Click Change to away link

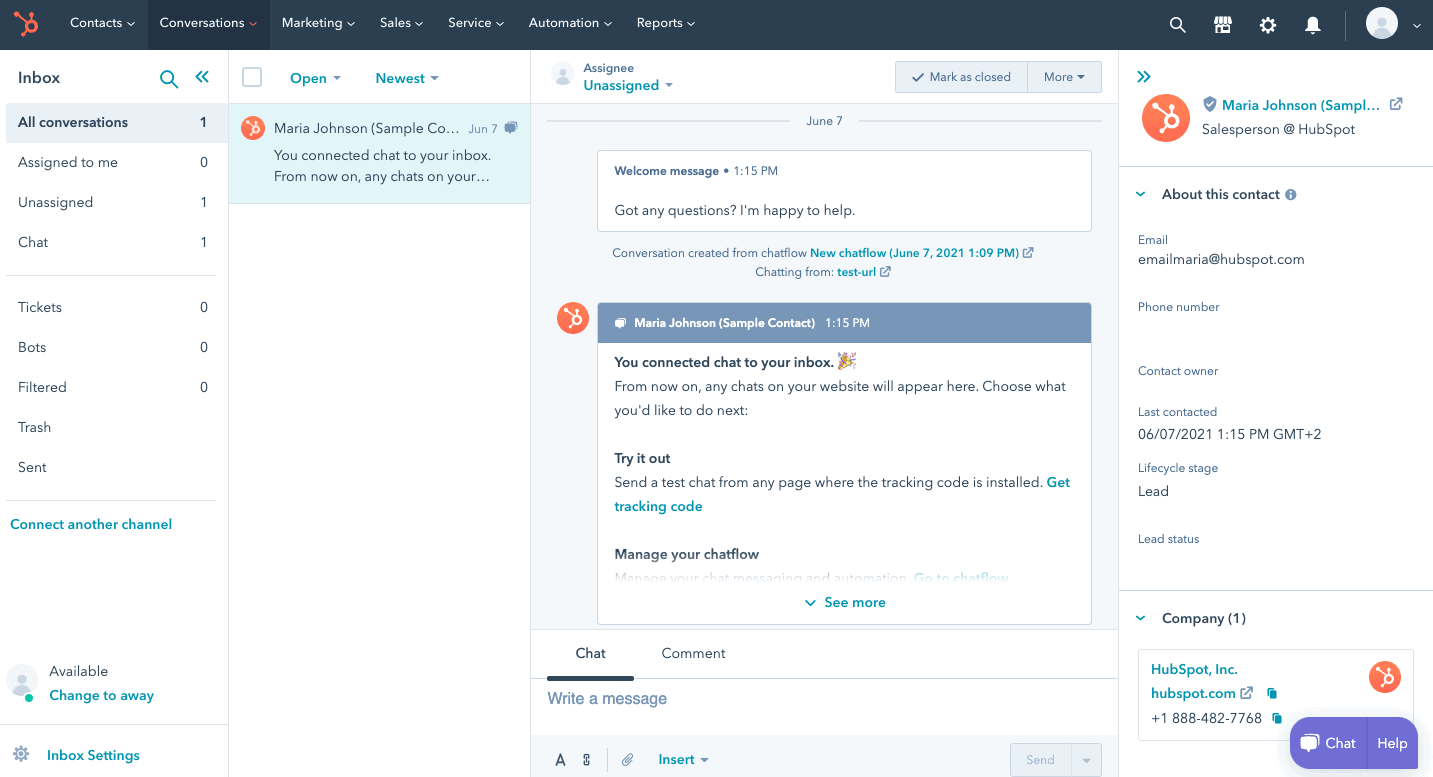pyautogui.click(x=101, y=696)
